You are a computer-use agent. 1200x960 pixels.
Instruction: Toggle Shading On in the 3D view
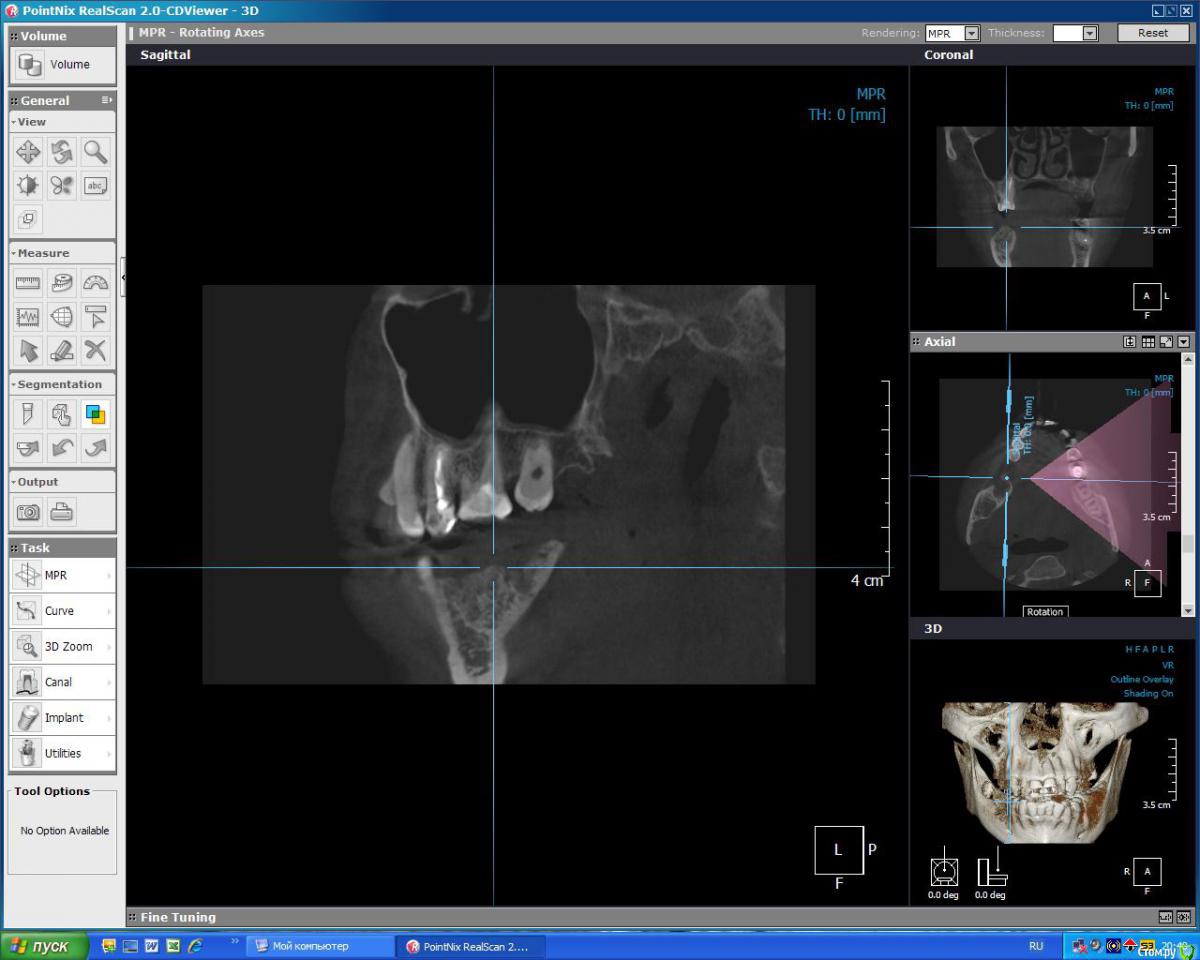1147,693
